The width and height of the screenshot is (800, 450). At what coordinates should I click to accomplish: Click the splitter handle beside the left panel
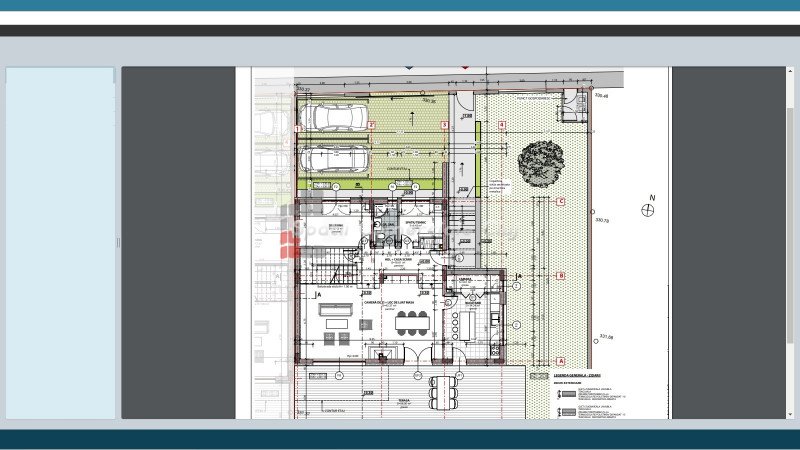pyautogui.click(x=118, y=242)
